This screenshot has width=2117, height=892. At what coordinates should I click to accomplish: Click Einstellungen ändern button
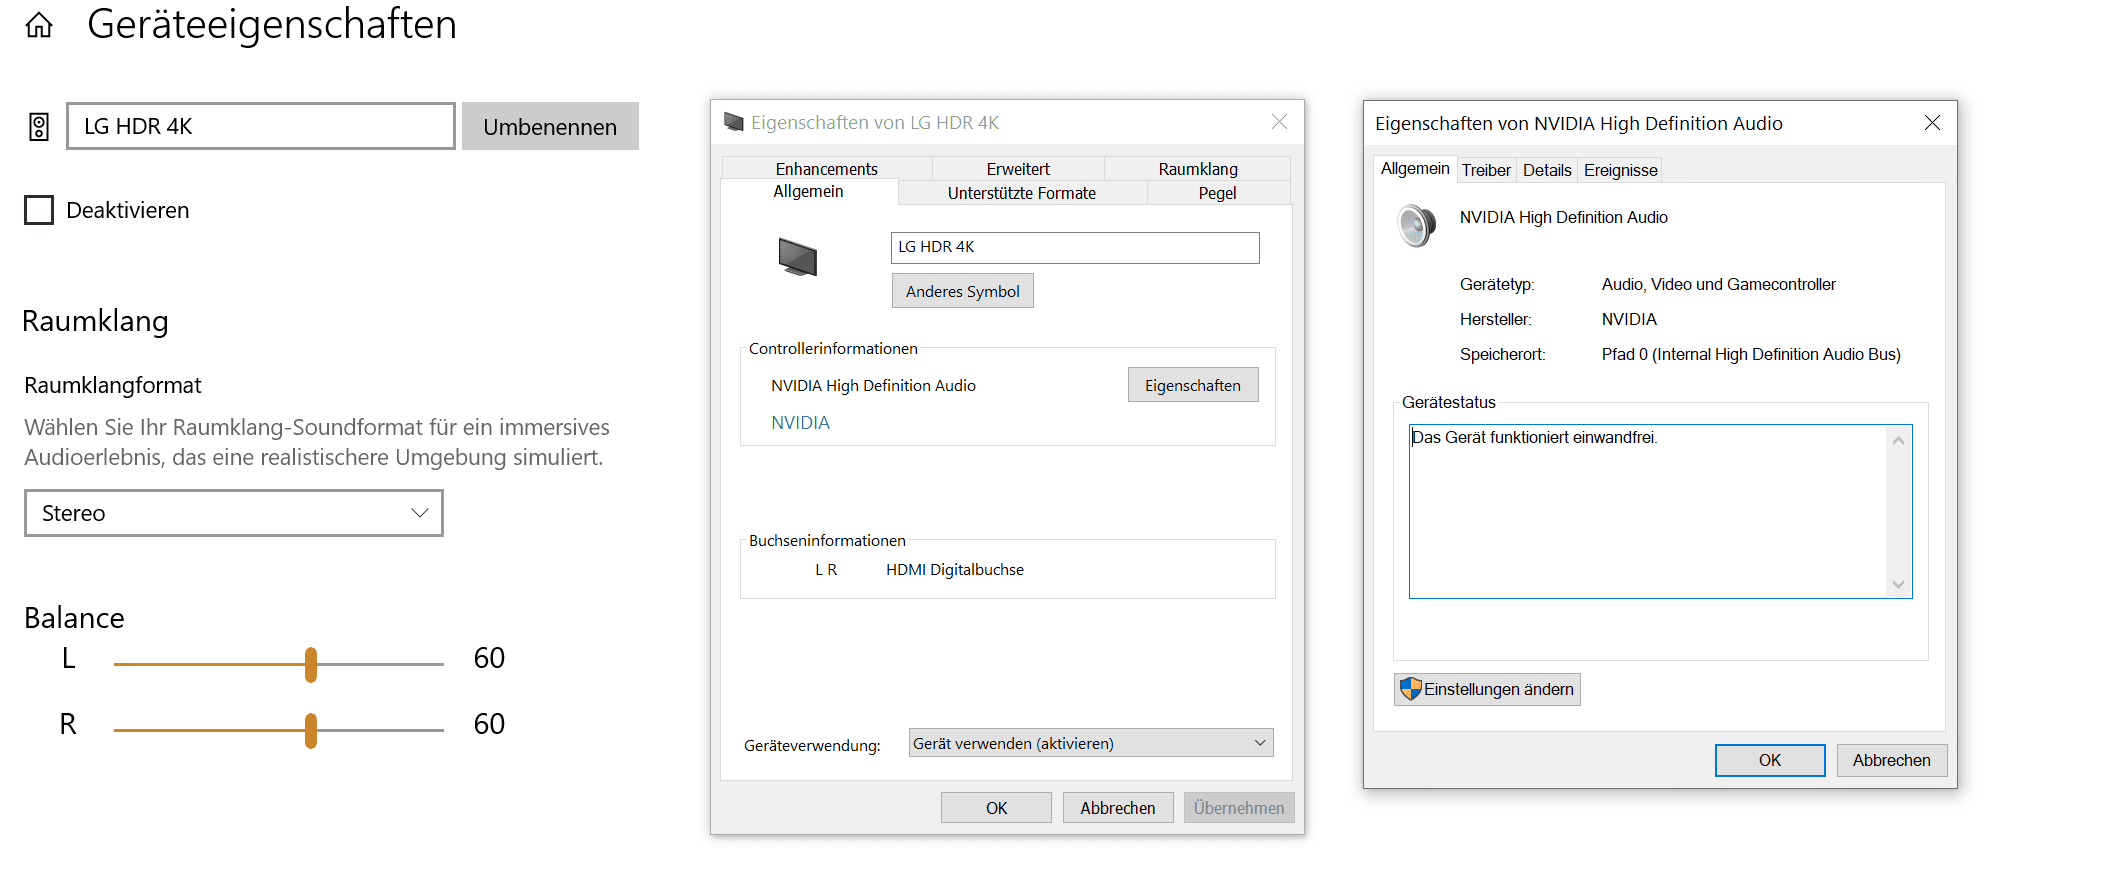(1487, 689)
